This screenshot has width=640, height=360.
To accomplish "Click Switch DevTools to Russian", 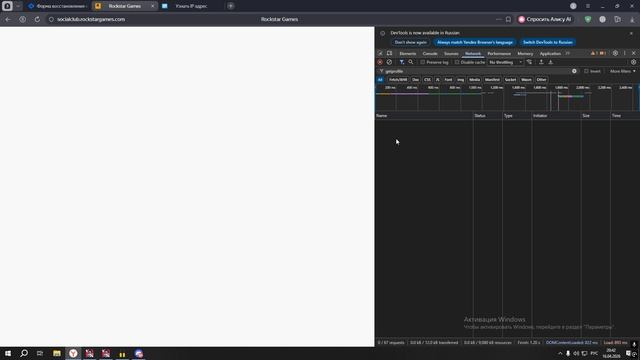I will (547, 42).
